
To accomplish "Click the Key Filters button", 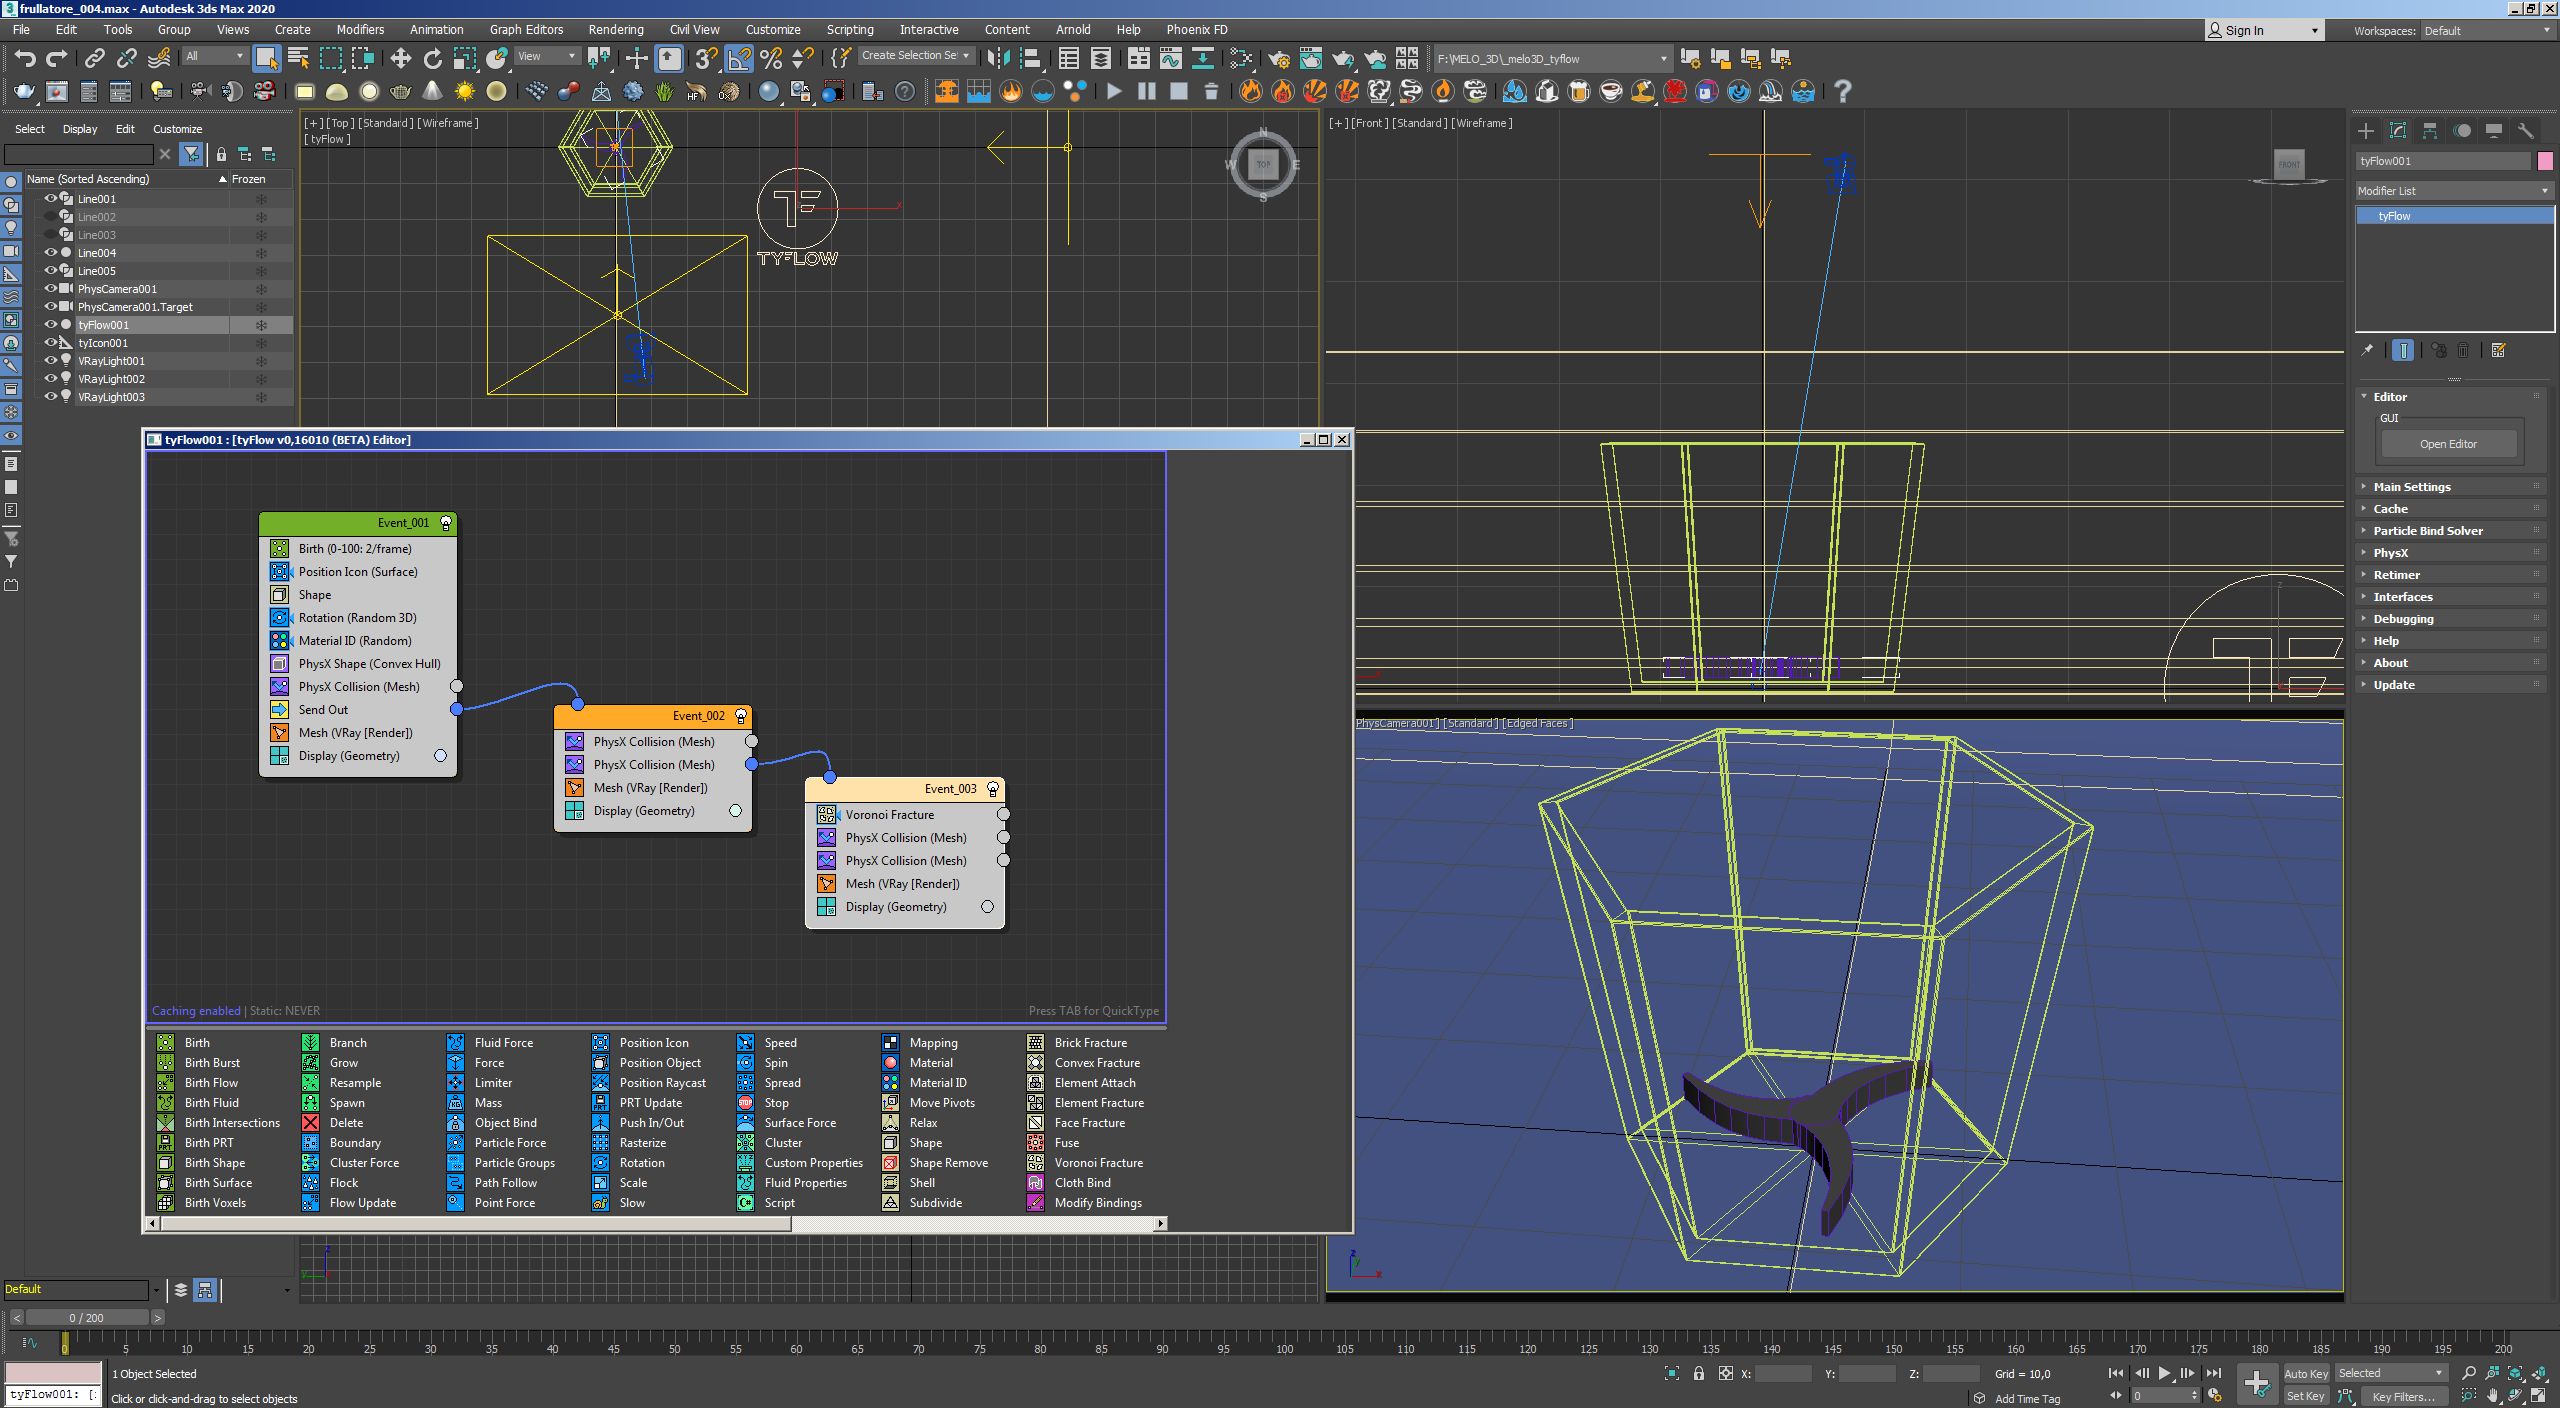I will 2404,1396.
